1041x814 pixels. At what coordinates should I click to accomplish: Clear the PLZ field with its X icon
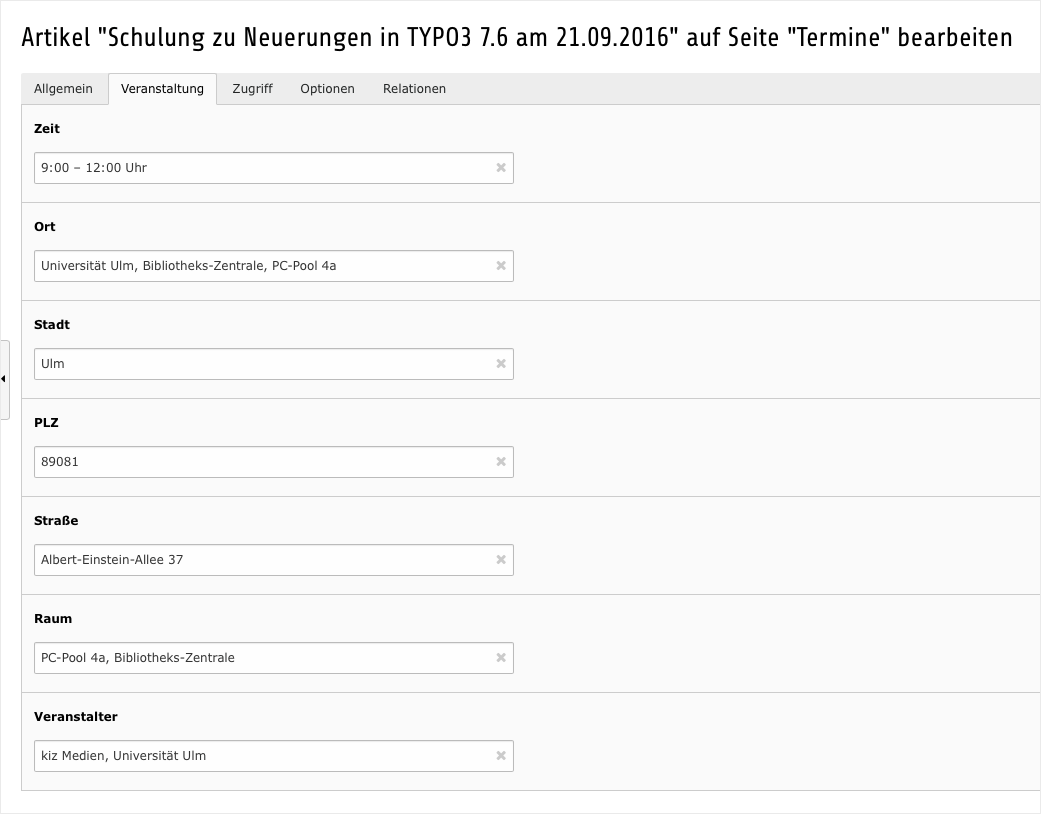(501, 462)
